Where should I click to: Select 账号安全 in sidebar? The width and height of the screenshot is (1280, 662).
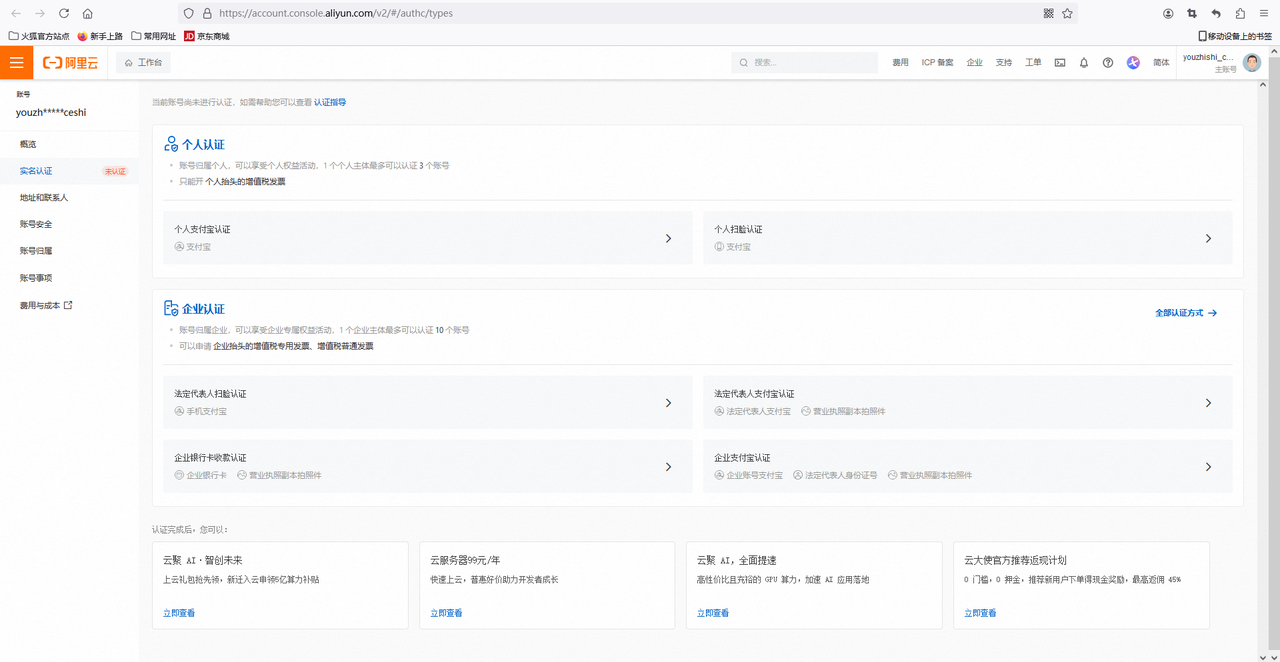(x=36, y=224)
